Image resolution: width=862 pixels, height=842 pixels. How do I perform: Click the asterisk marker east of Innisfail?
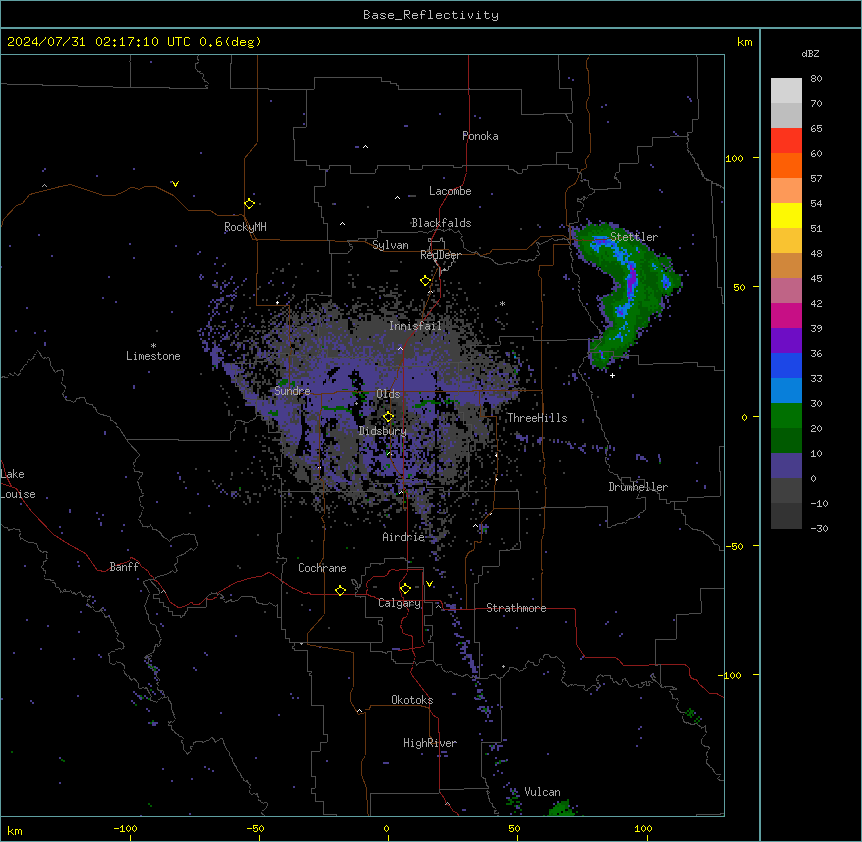coord(502,303)
